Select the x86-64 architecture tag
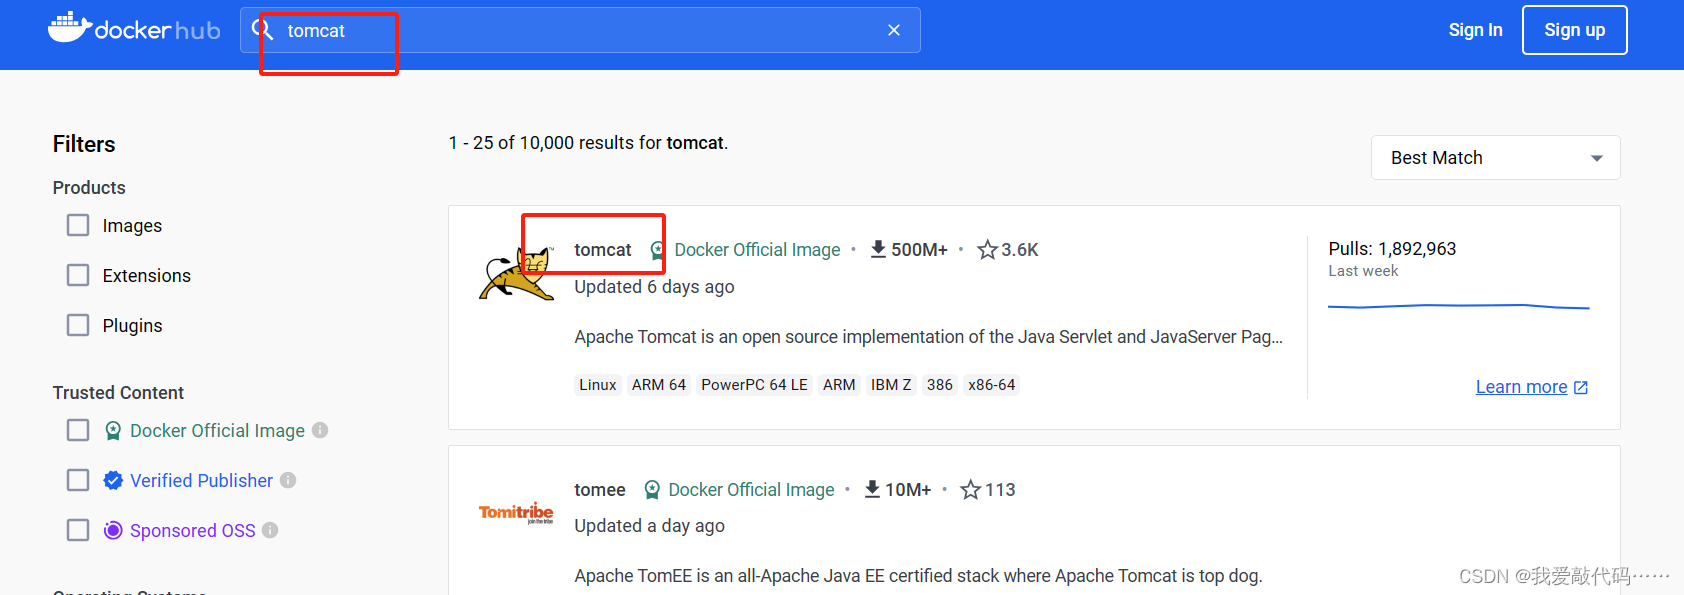 click(991, 385)
